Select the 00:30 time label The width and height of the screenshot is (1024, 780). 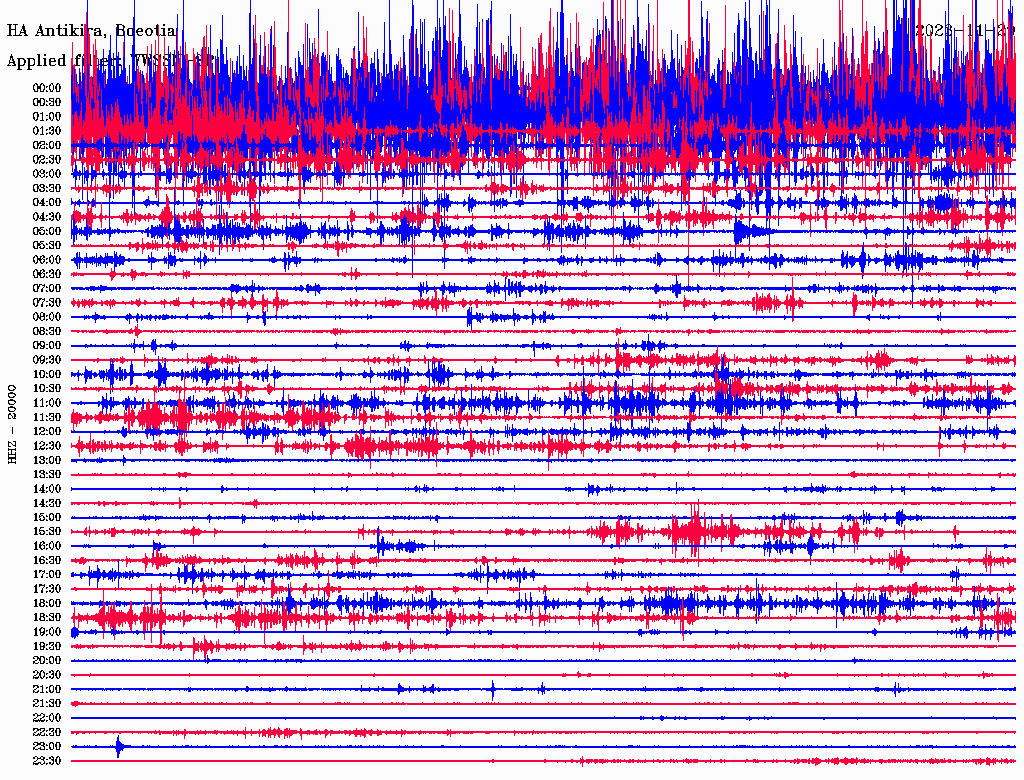point(47,103)
